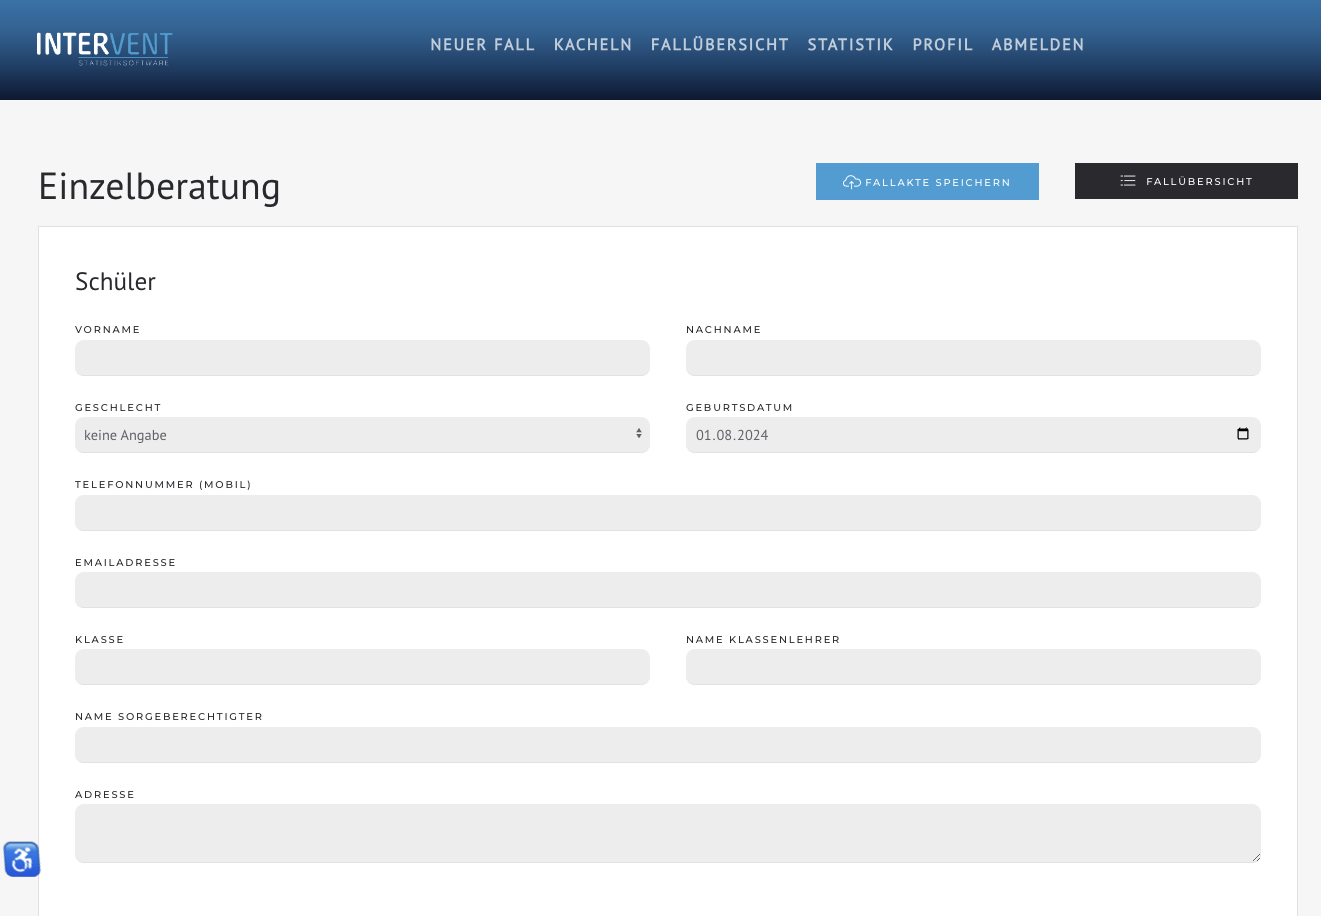Click the INTERVENT logo
Viewport: 1321px width, 916px height.
pyautogui.click(x=104, y=47)
